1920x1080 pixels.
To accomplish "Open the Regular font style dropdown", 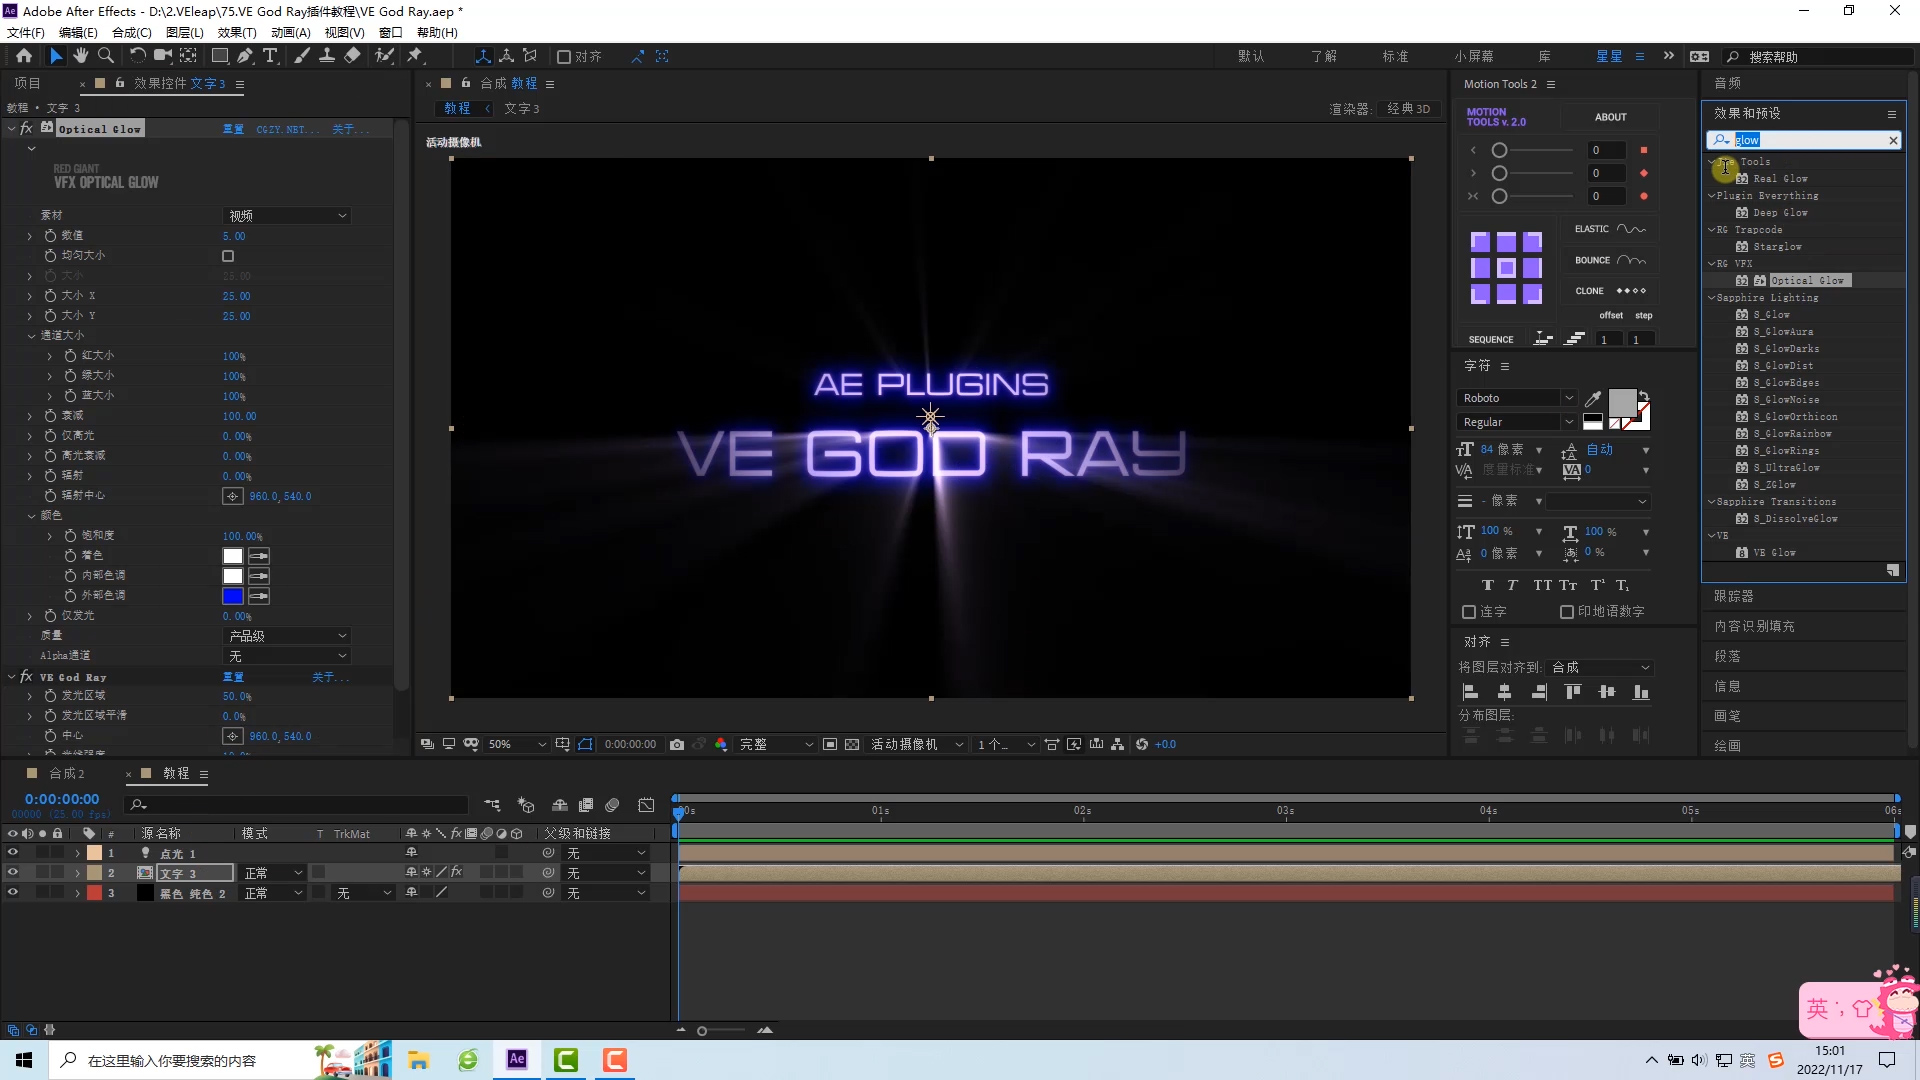I will pos(1517,422).
